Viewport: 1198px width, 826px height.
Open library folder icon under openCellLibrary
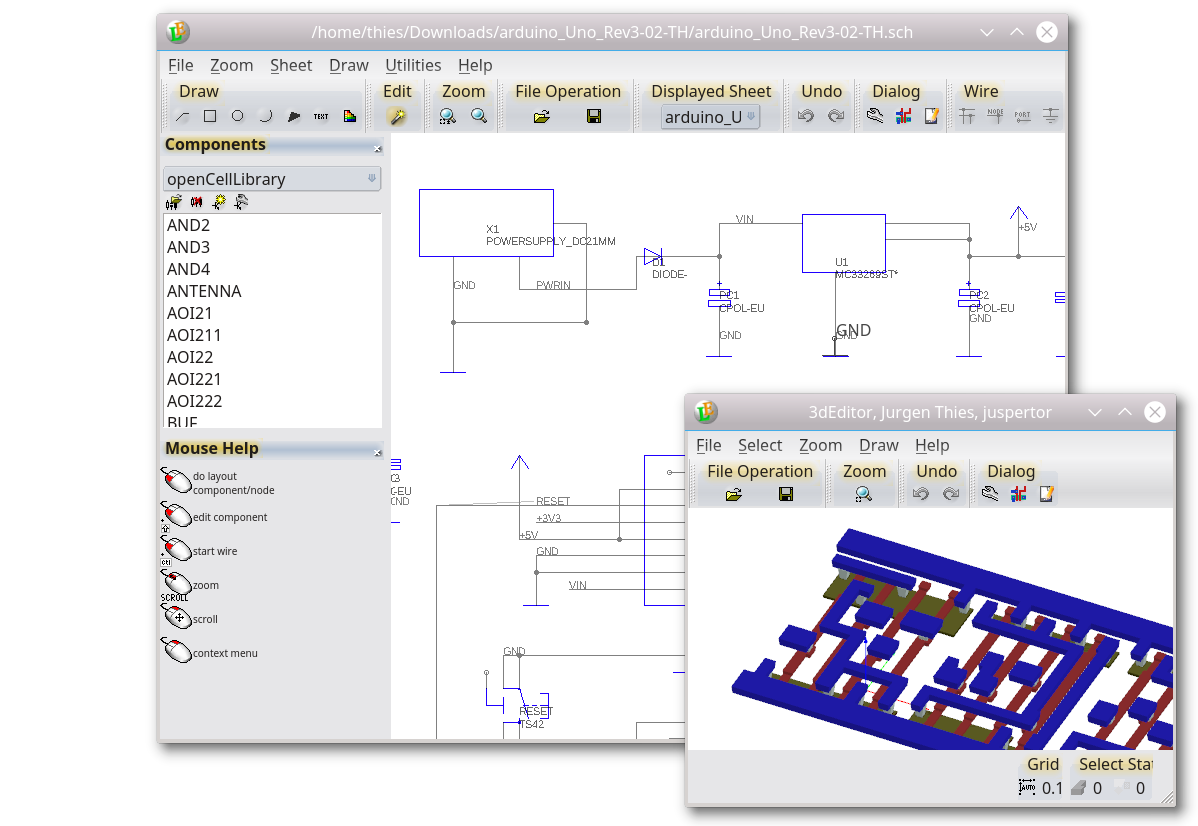pos(173,202)
